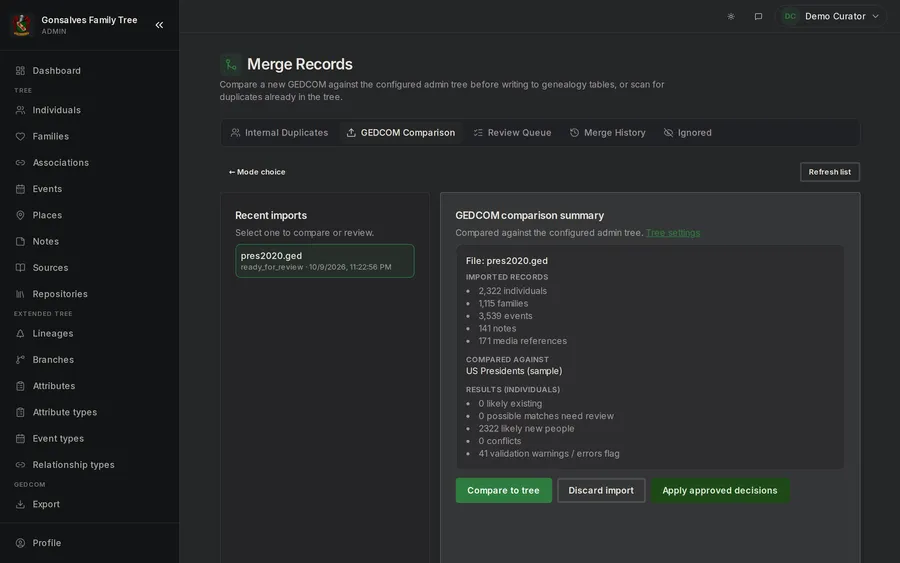Click the Associations link icon
The image size is (900, 563).
click(x=20, y=162)
